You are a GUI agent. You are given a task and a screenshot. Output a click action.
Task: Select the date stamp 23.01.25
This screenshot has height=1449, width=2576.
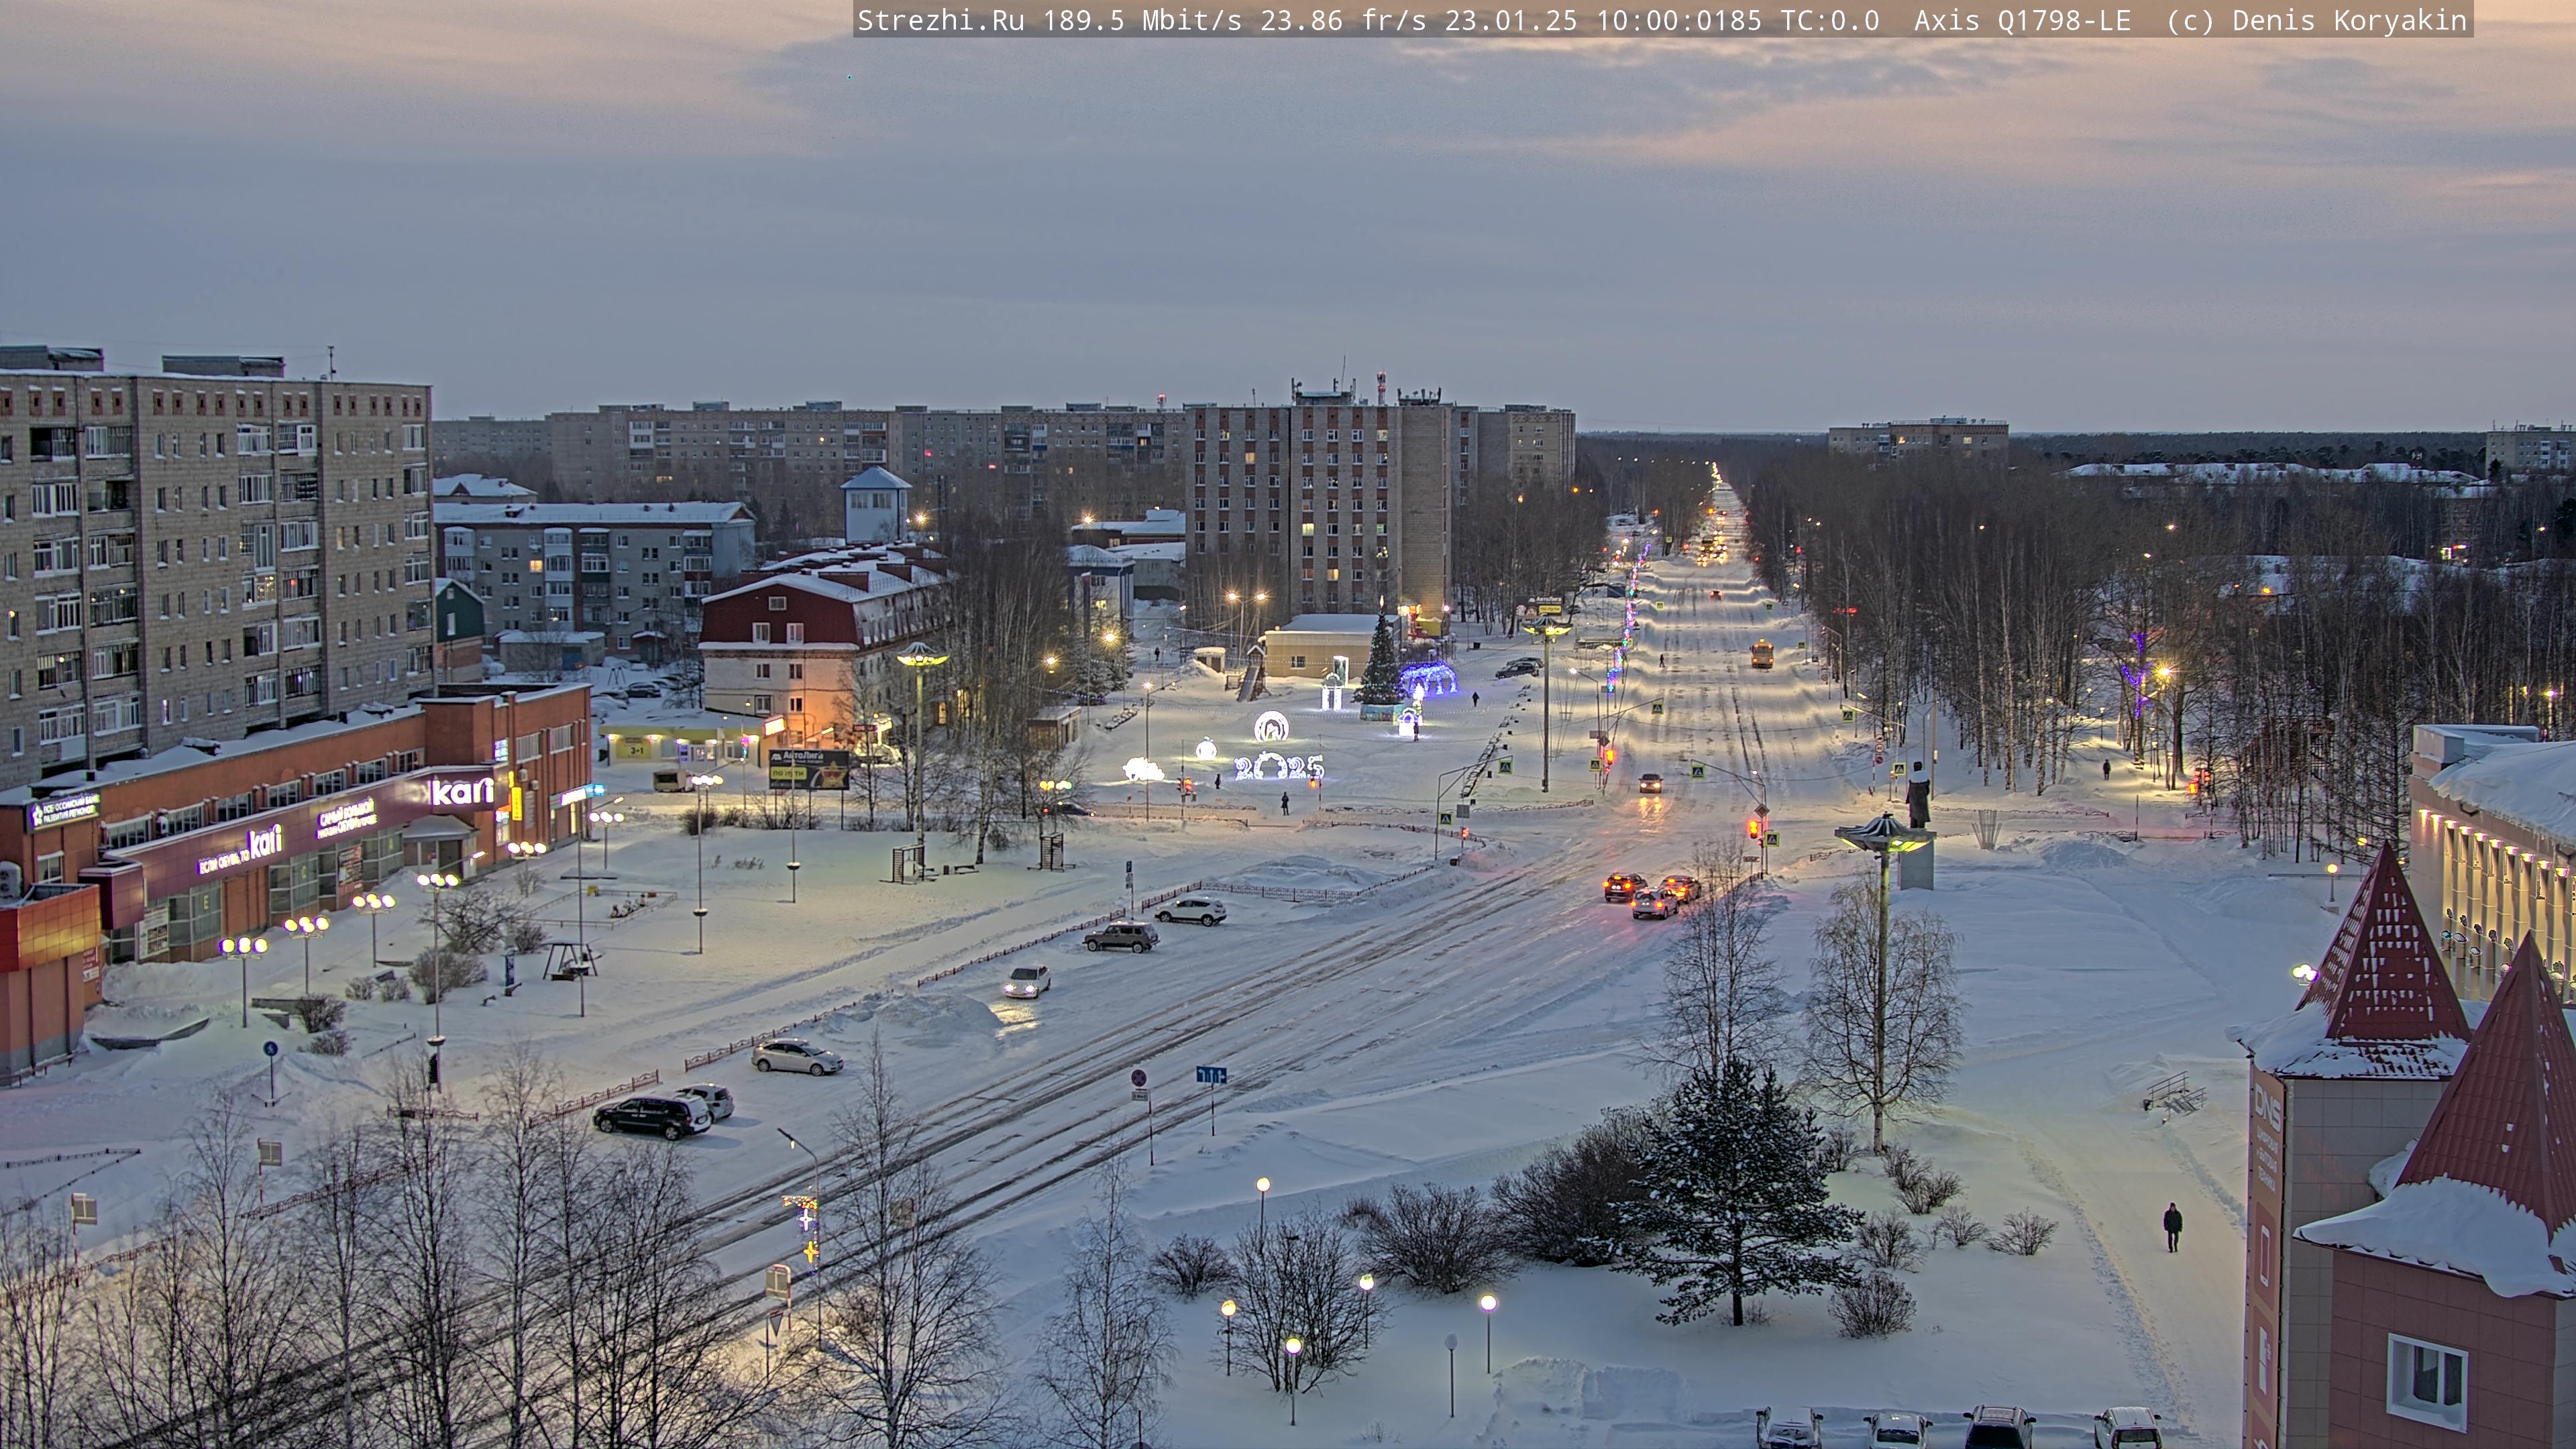1511,20
